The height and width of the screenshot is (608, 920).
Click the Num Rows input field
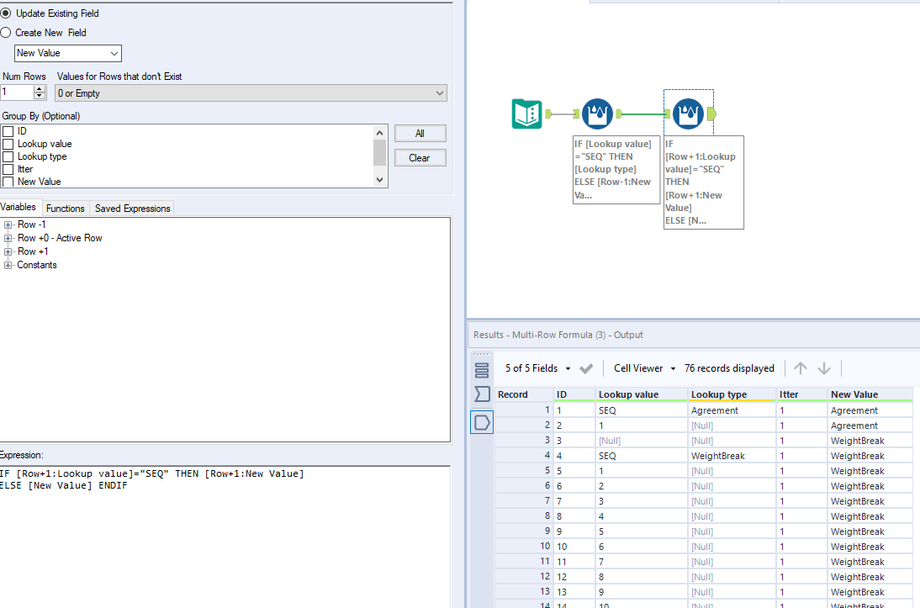point(17,93)
